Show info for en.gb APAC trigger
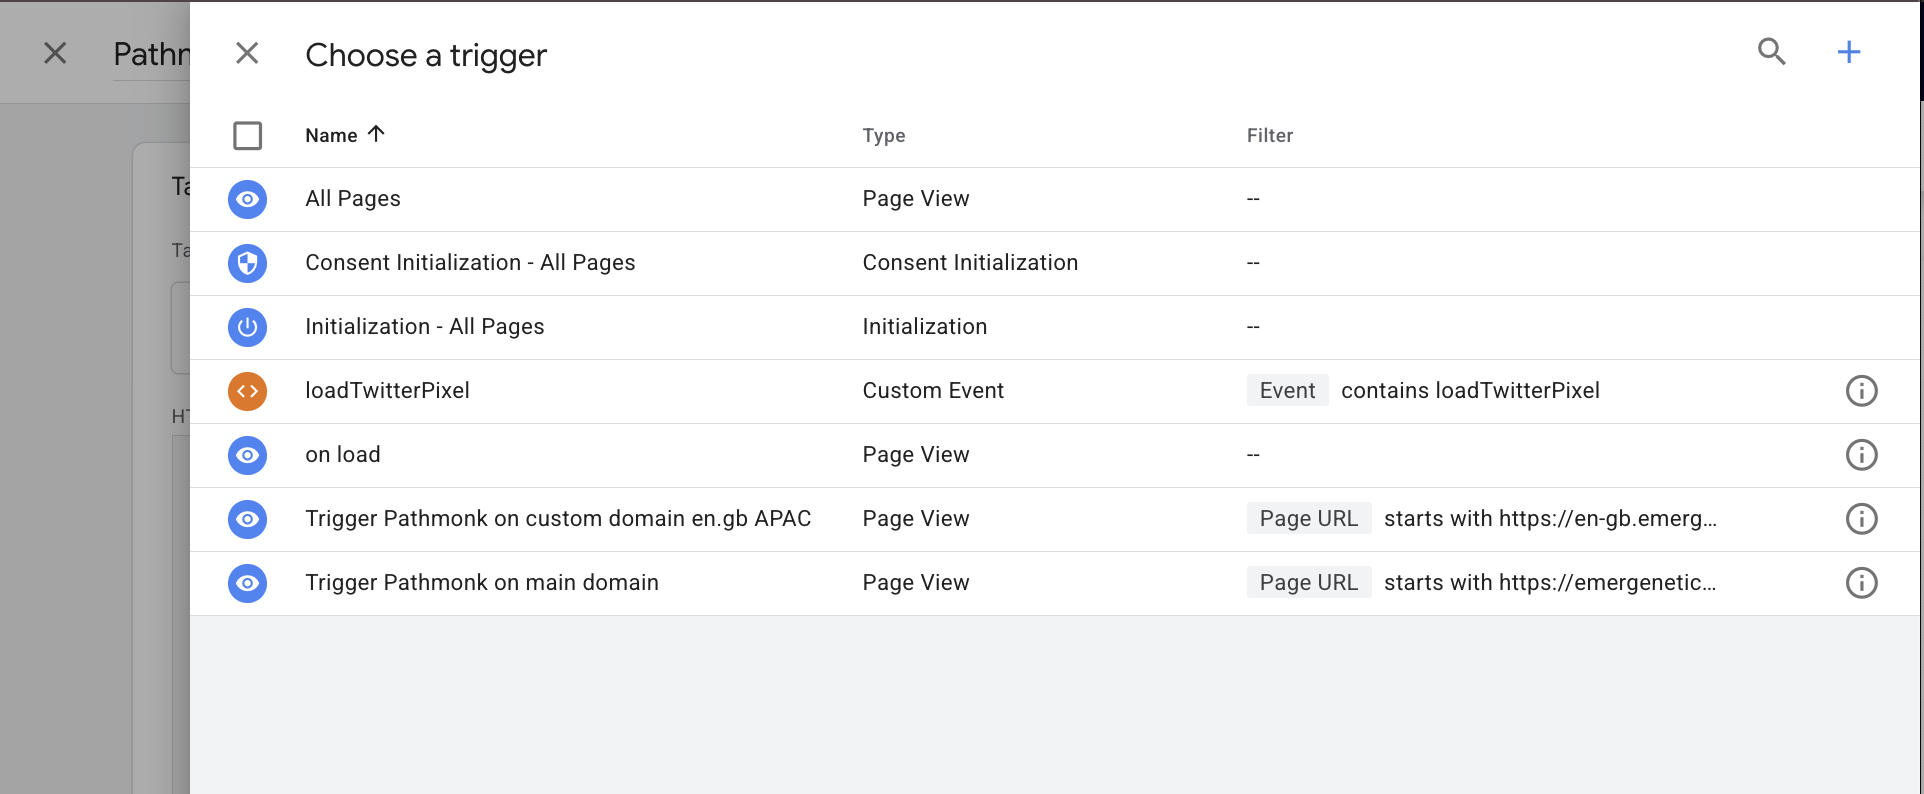Viewport: 1924px width, 794px height. (1860, 519)
